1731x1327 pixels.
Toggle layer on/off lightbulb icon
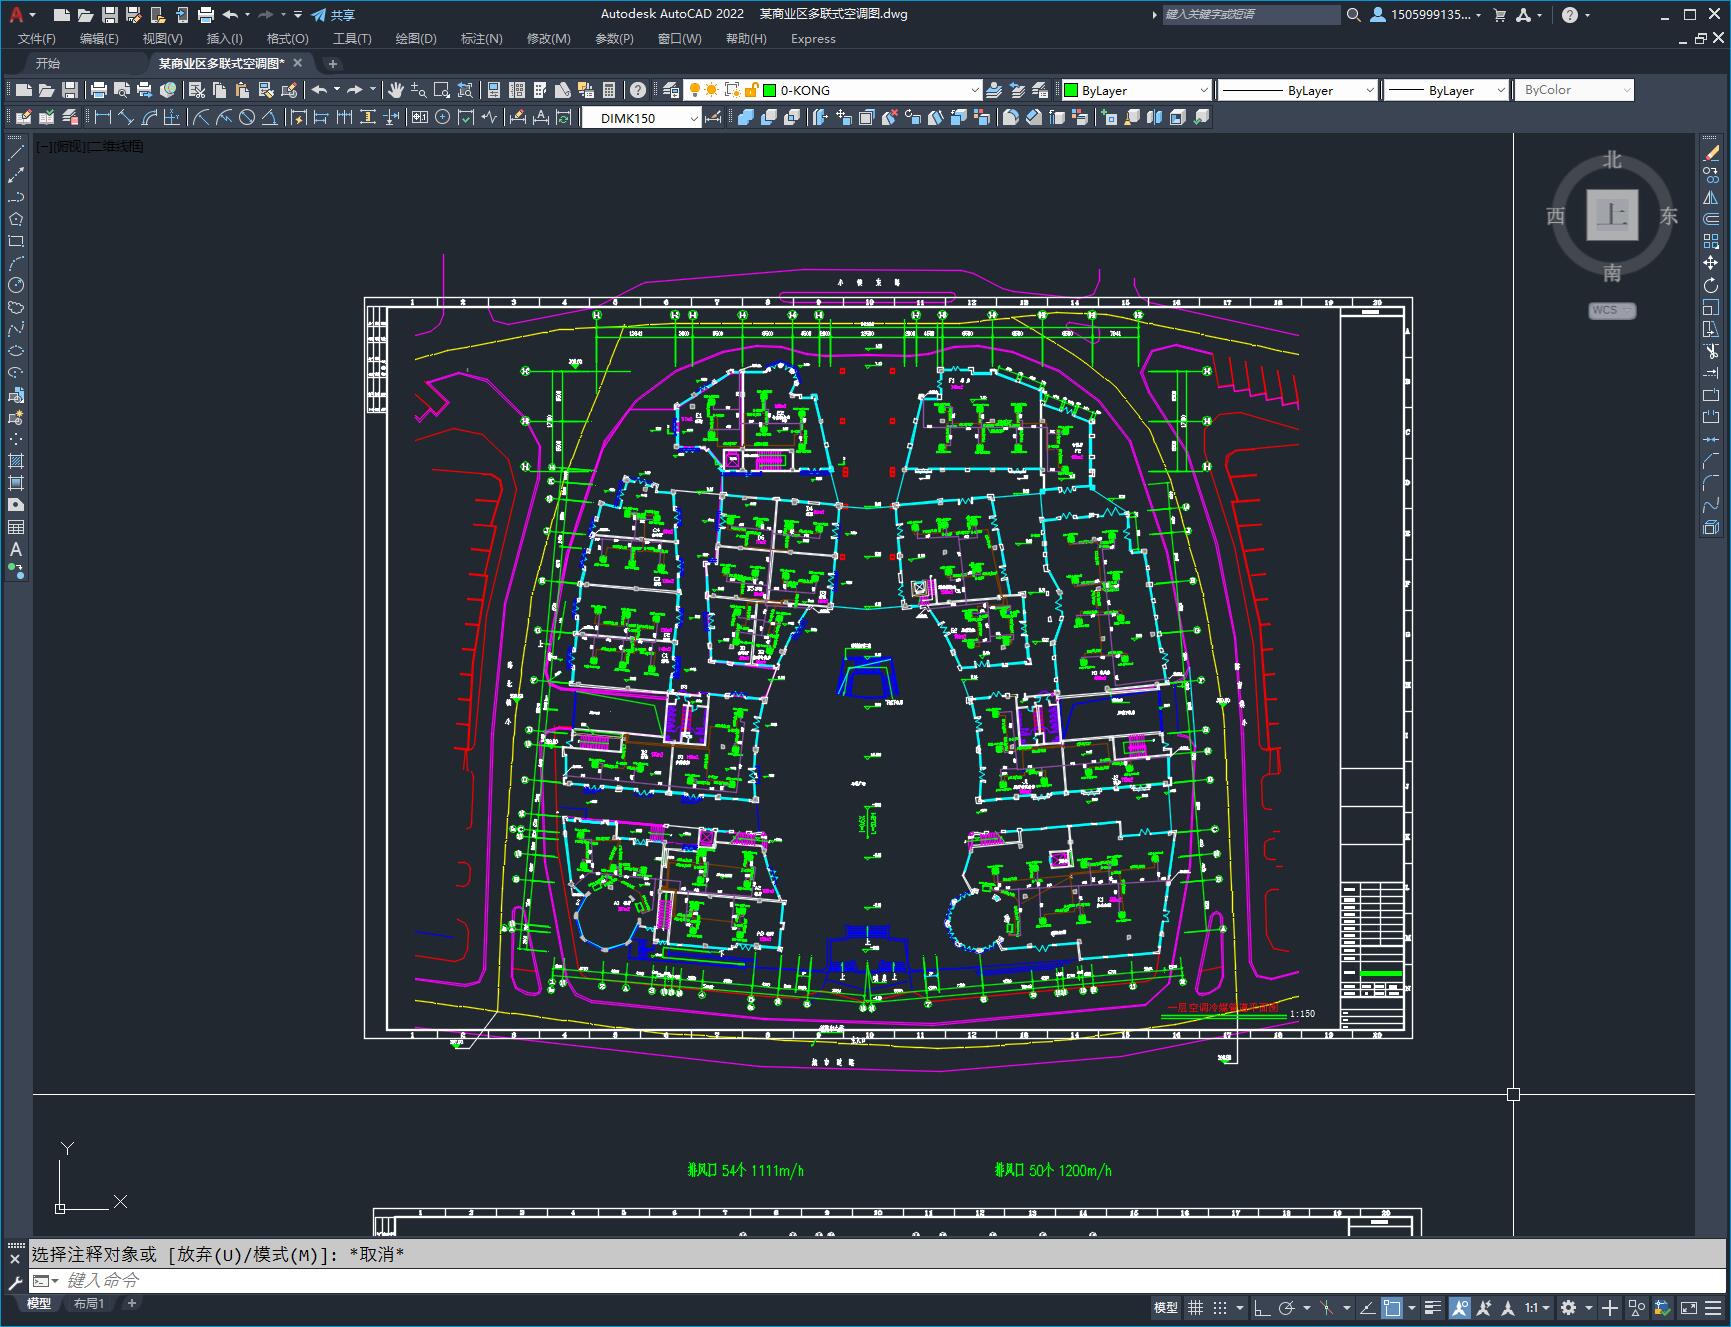(694, 90)
